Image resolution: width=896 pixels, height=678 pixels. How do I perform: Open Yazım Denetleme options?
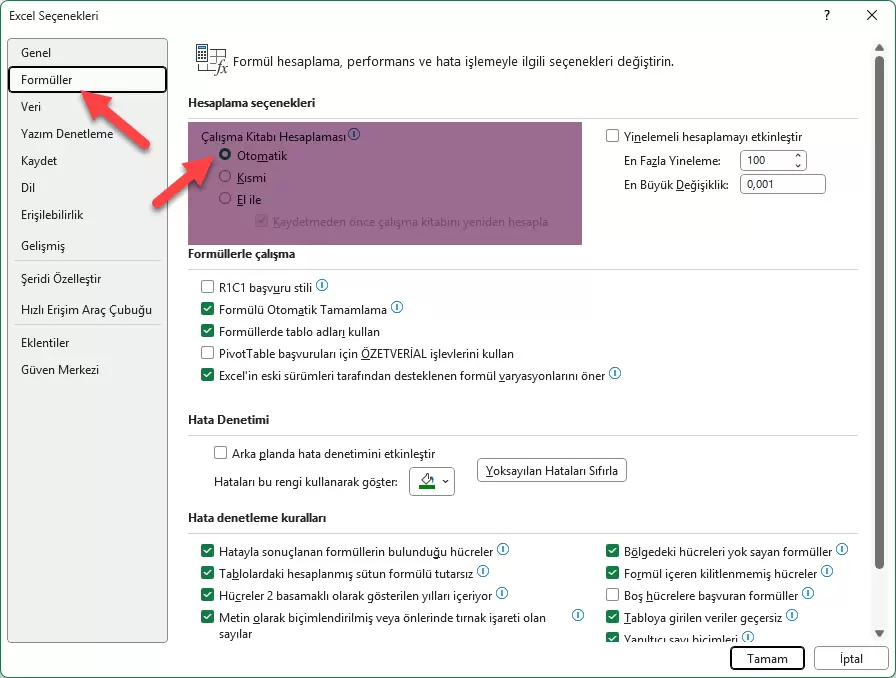click(87, 134)
